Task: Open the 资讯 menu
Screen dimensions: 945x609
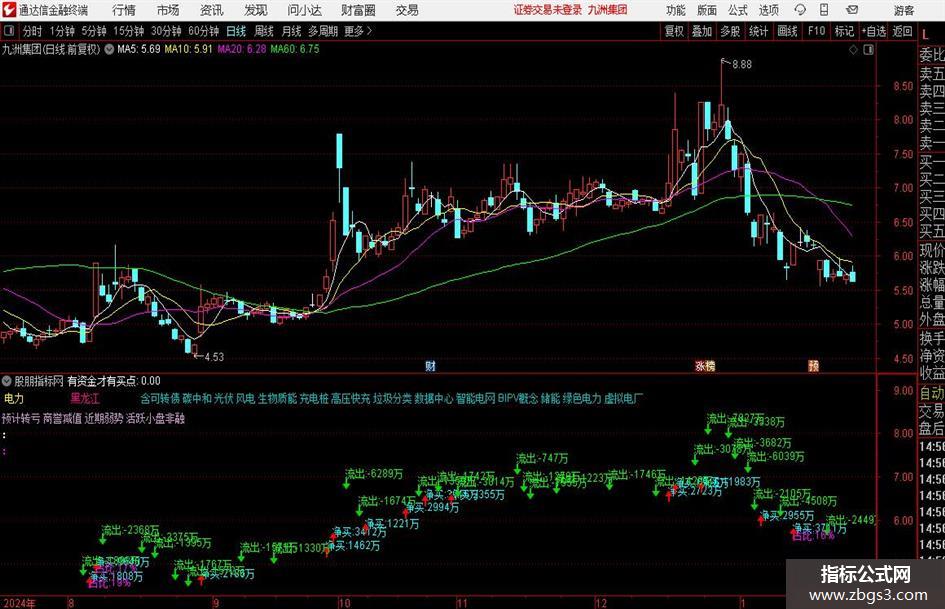Action: tap(212, 10)
